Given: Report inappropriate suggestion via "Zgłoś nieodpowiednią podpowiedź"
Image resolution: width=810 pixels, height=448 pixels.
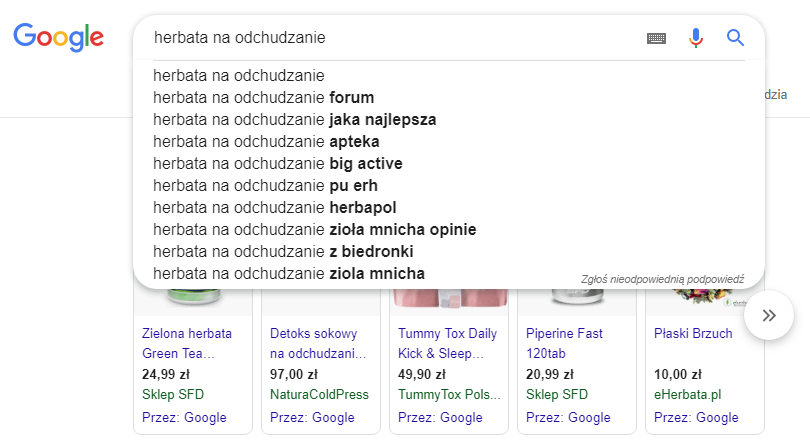Looking at the screenshot, I should [662, 277].
